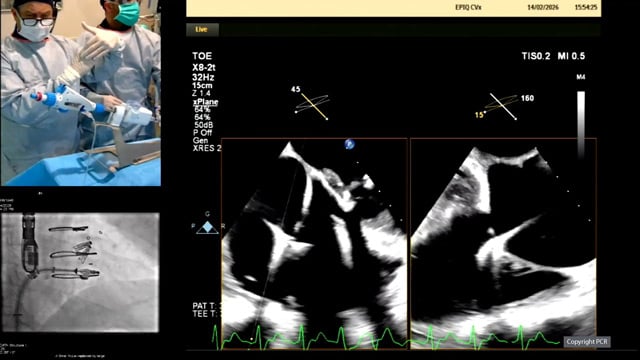
Task: Click the 14/02/2026 date in header
Action: [543, 7]
